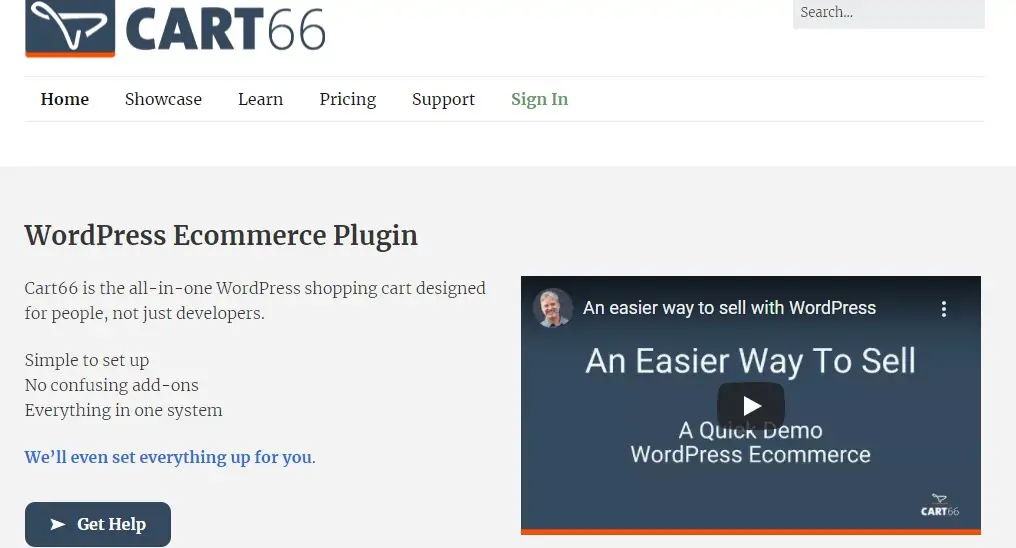Click the Cart66 watermark inside the video
Viewport: 1016px width, 548px height.
pyautogui.click(x=939, y=505)
